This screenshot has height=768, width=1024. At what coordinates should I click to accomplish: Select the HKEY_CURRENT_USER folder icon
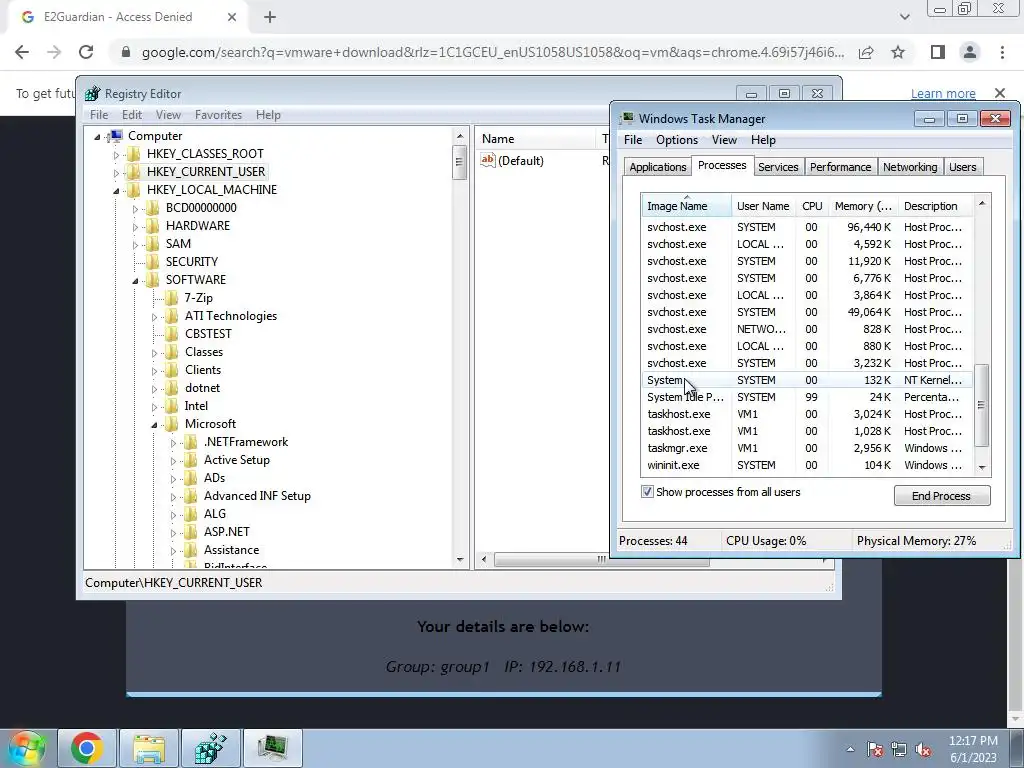coord(133,172)
